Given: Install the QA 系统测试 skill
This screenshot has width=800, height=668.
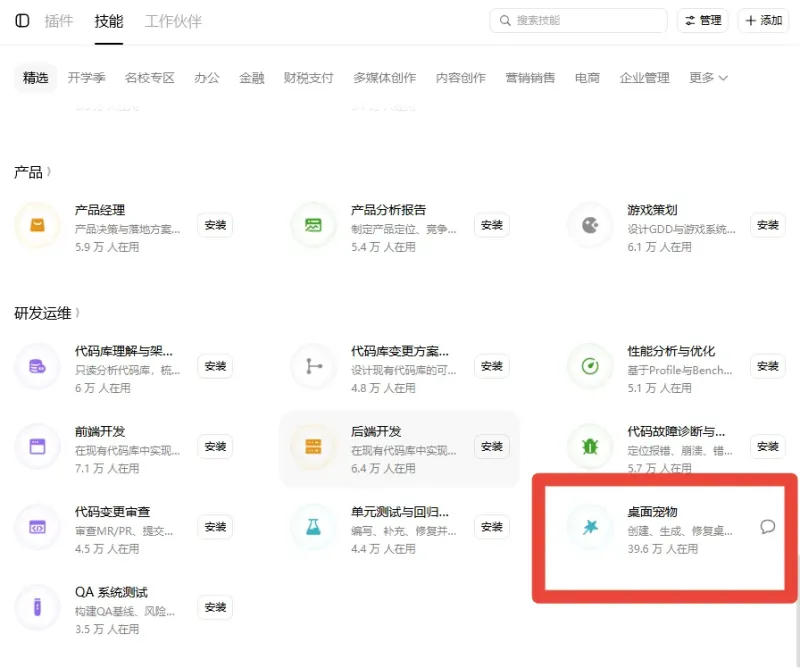Looking at the screenshot, I should click(215, 607).
